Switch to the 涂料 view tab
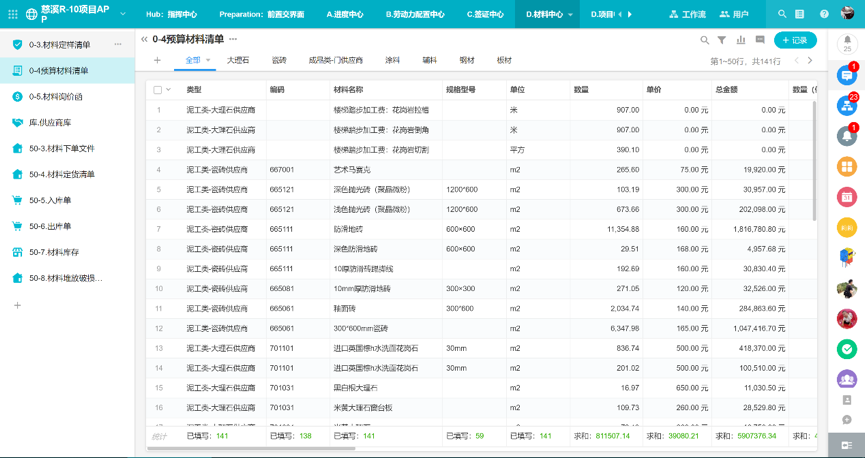Screen dimensions: 865x458 click(392, 60)
